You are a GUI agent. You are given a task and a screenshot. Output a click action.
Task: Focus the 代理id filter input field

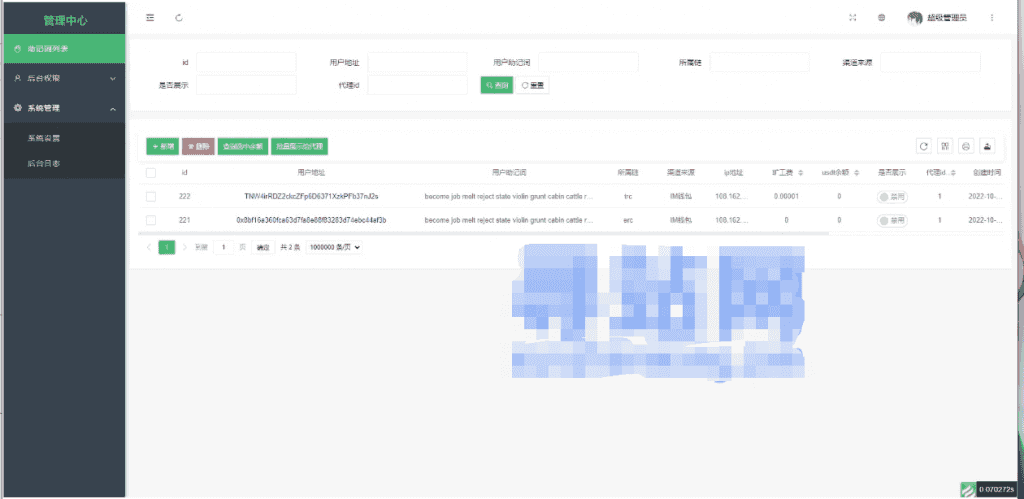(x=417, y=85)
